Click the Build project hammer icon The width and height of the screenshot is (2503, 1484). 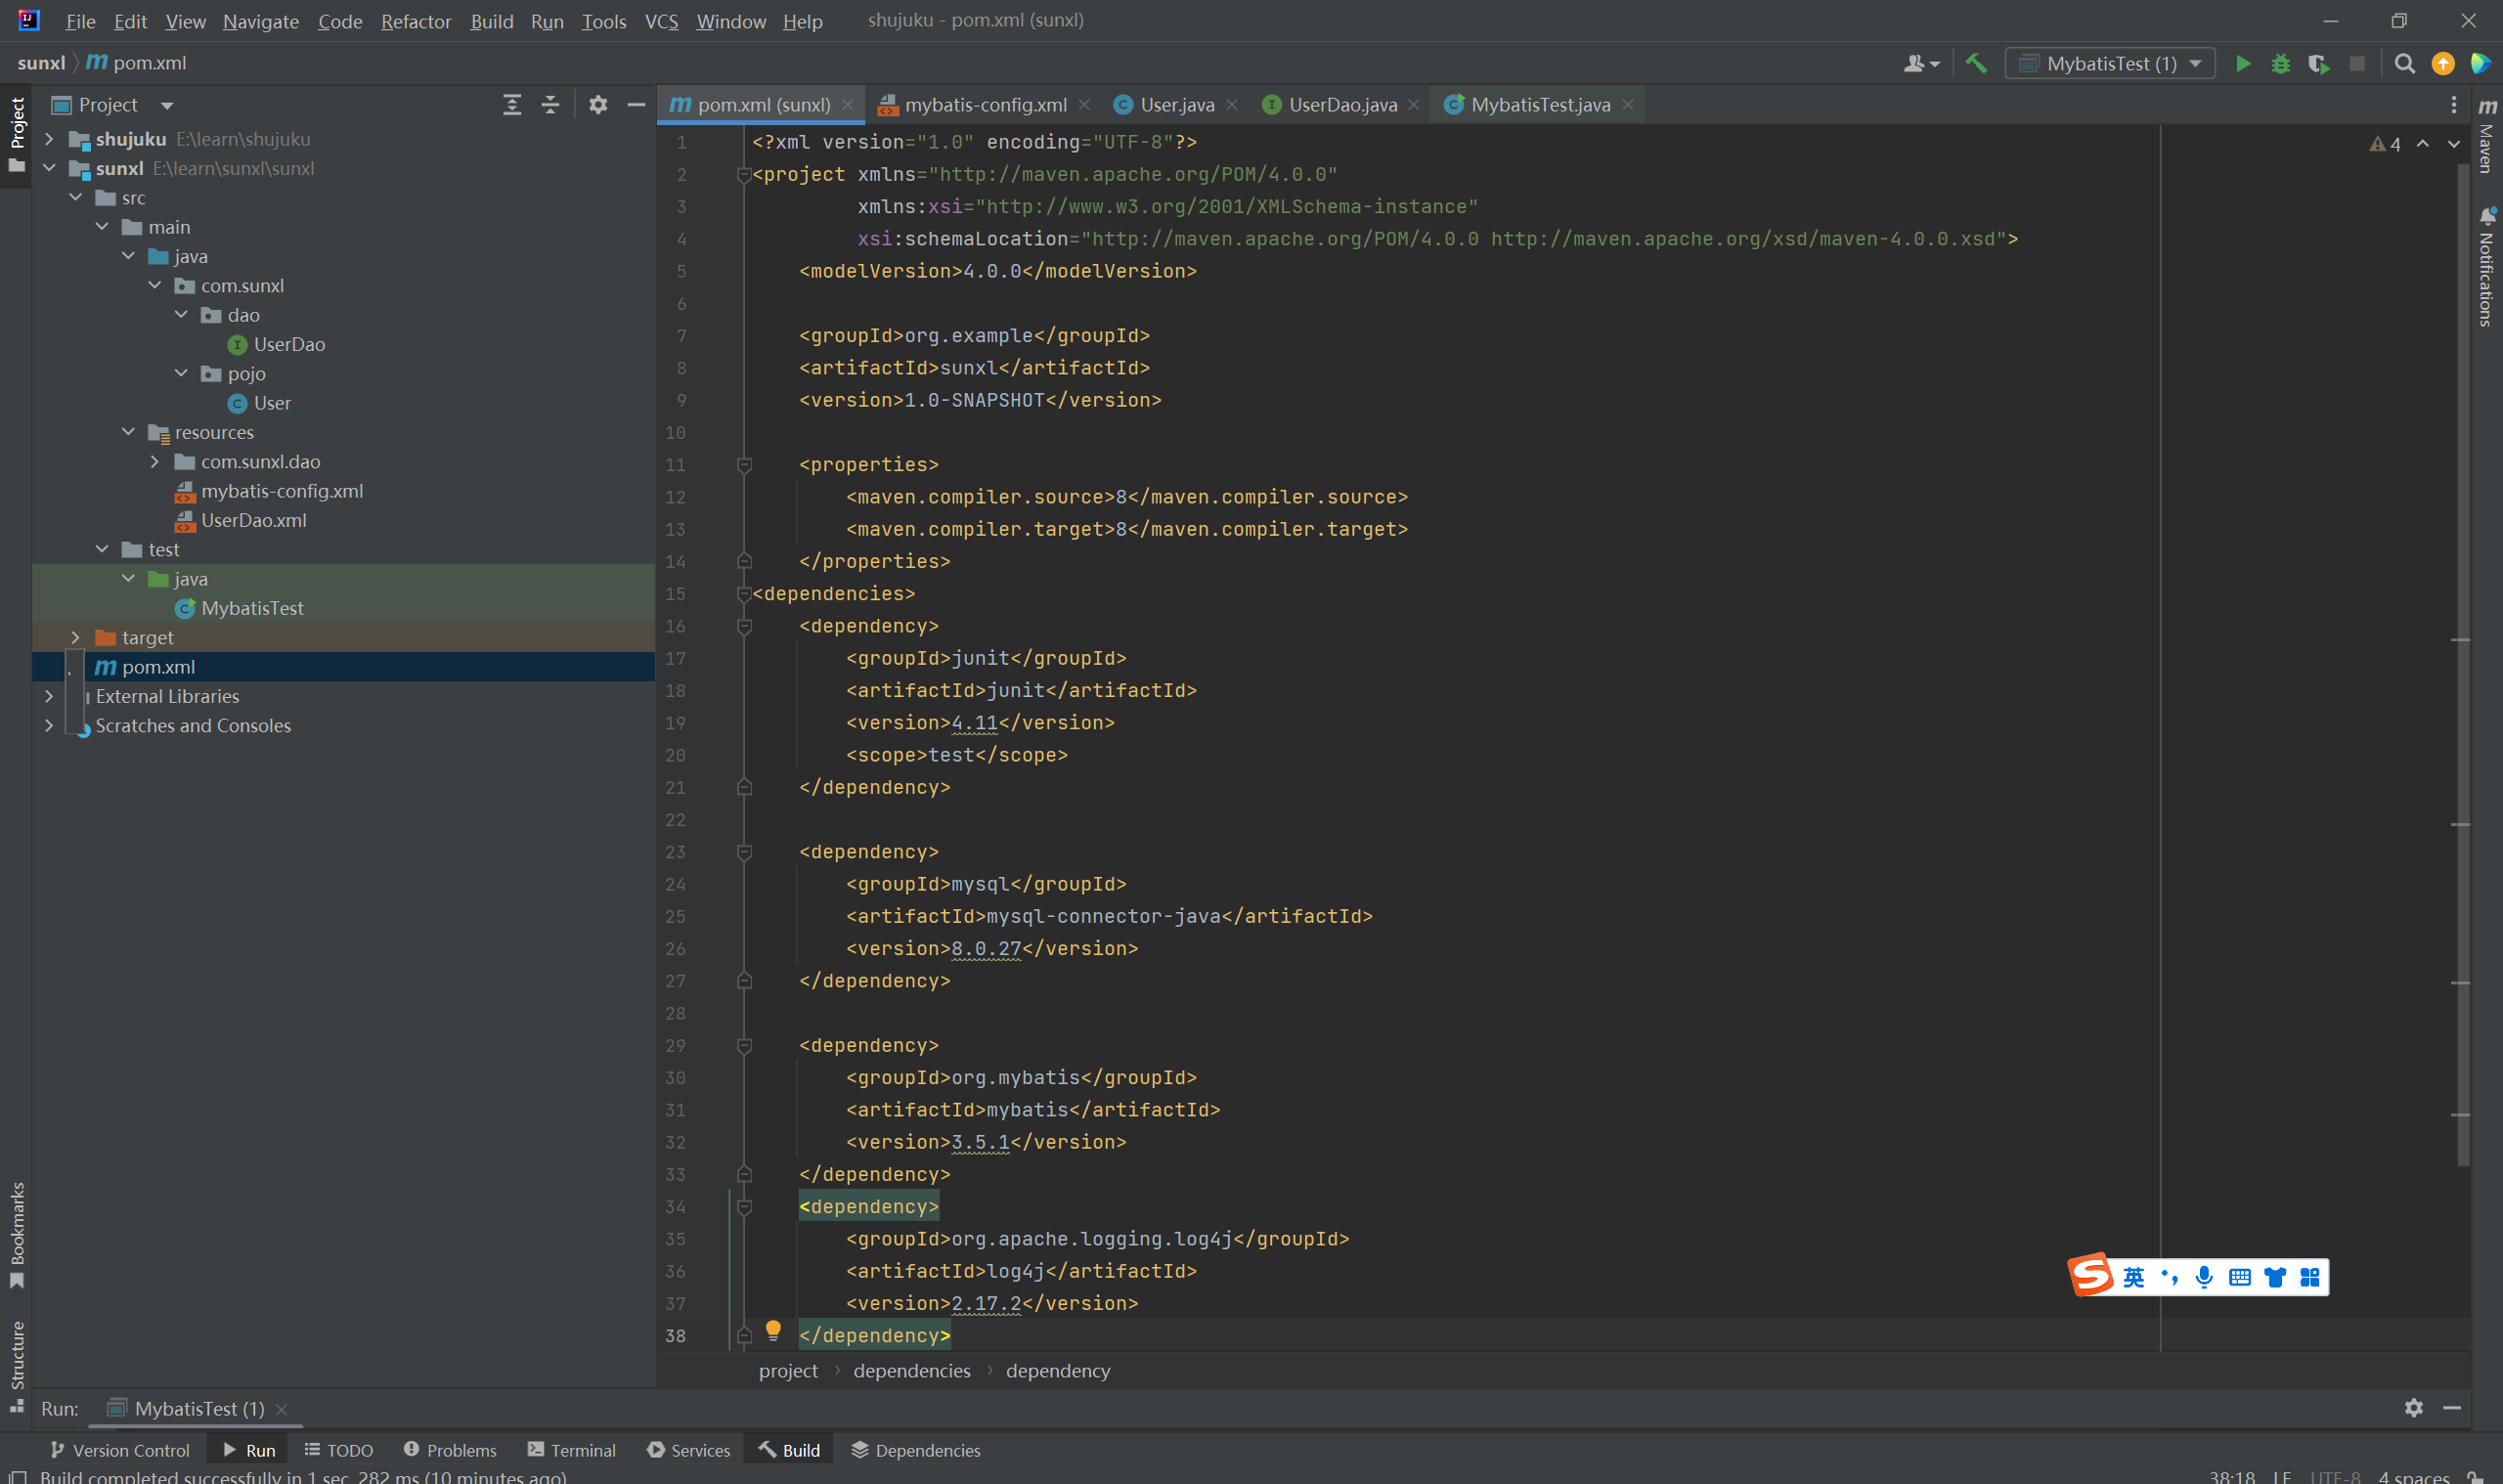point(1976,64)
